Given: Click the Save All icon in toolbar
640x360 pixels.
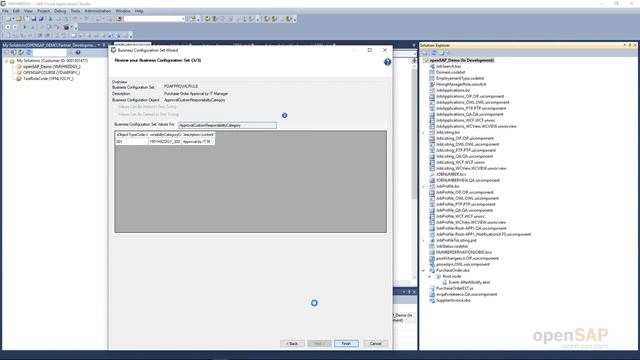Looking at the screenshot, I should 41,19.
